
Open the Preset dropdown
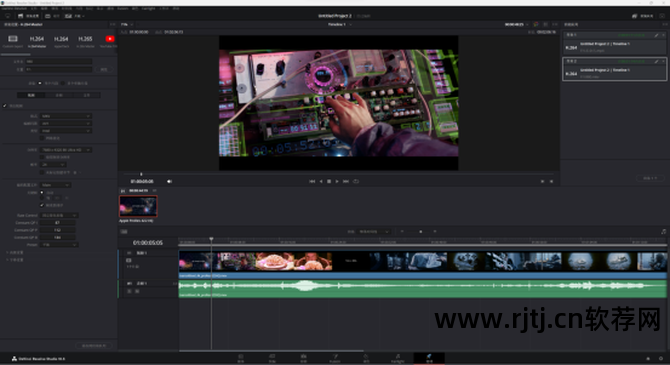[59, 244]
